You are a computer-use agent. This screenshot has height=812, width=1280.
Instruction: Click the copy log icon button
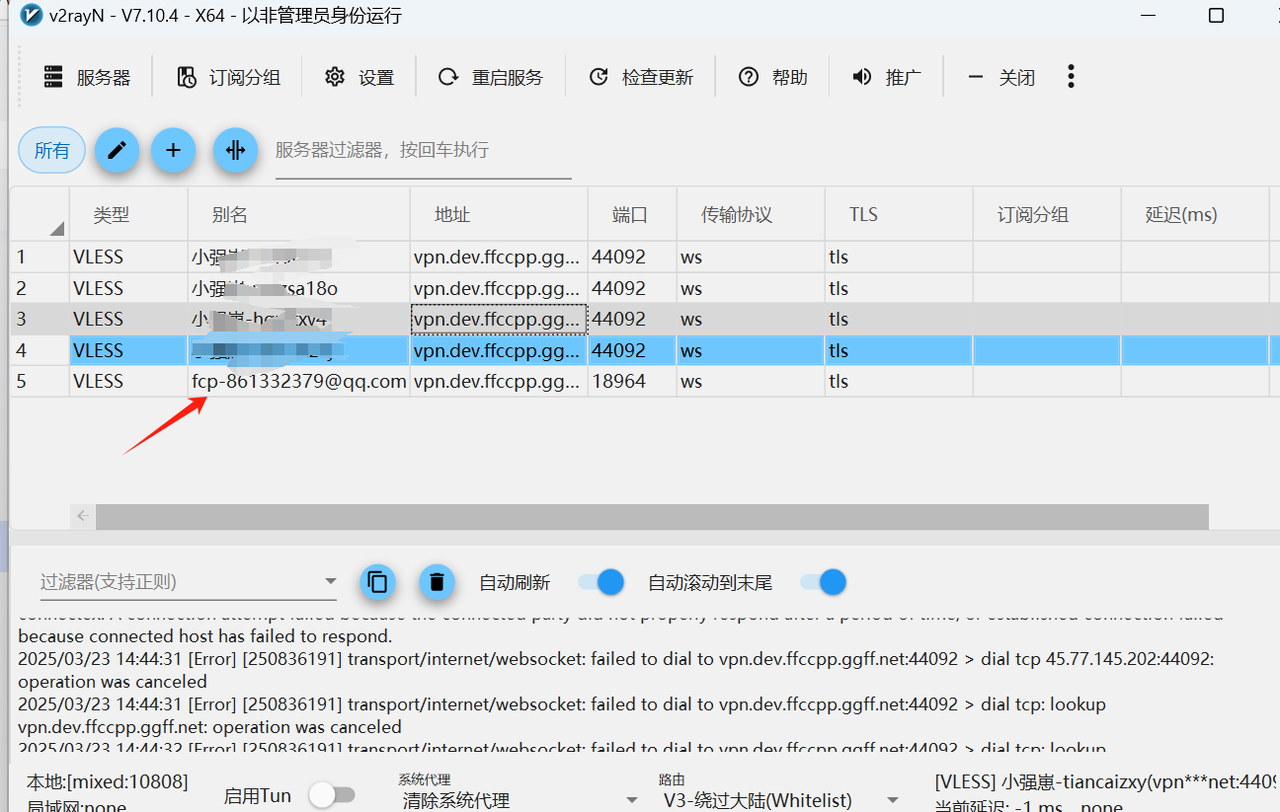click(377, 582)
